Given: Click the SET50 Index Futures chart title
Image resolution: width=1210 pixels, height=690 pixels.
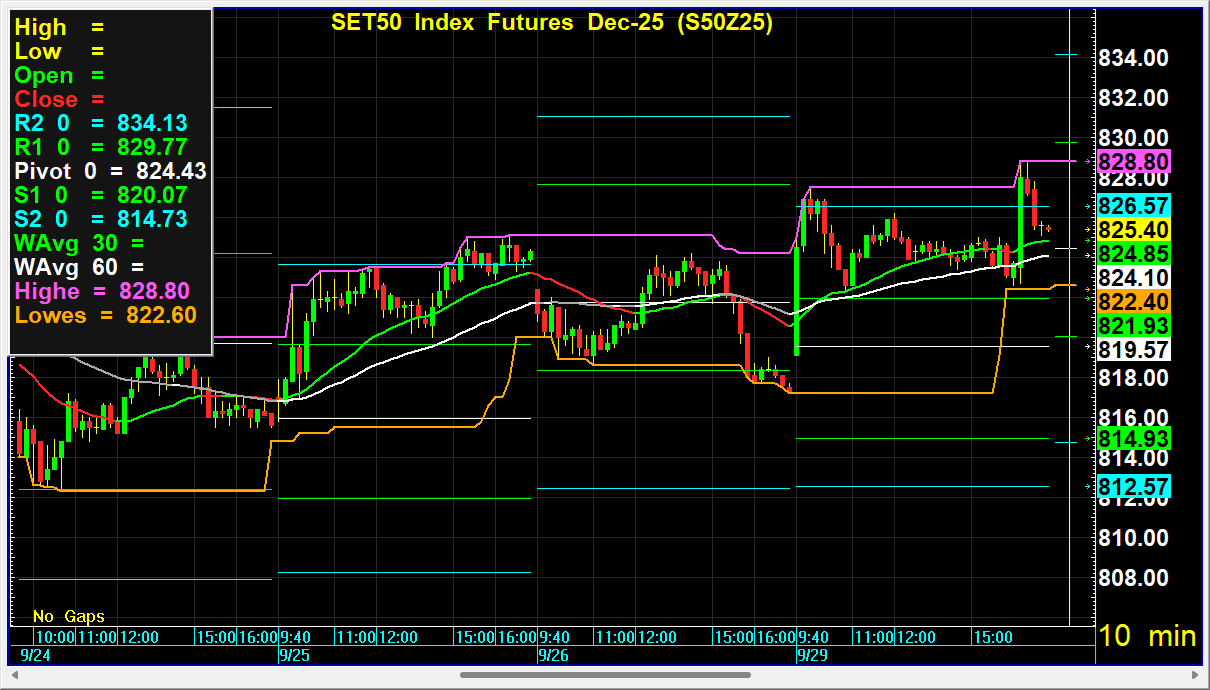Looking at the screenshot, I should [552, 23].
